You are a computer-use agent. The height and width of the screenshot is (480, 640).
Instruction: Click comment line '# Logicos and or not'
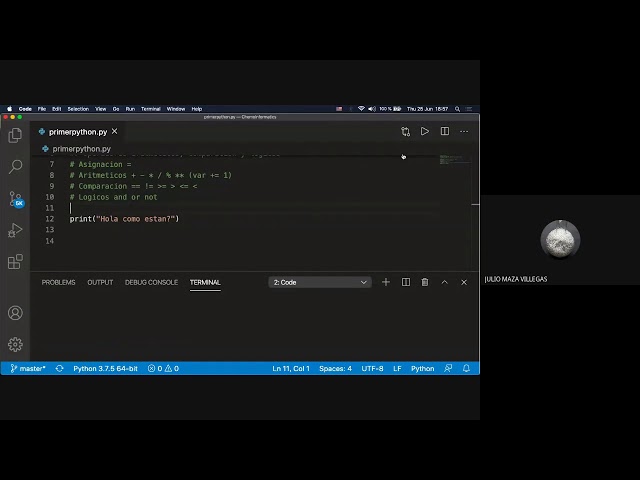point(113,197)
